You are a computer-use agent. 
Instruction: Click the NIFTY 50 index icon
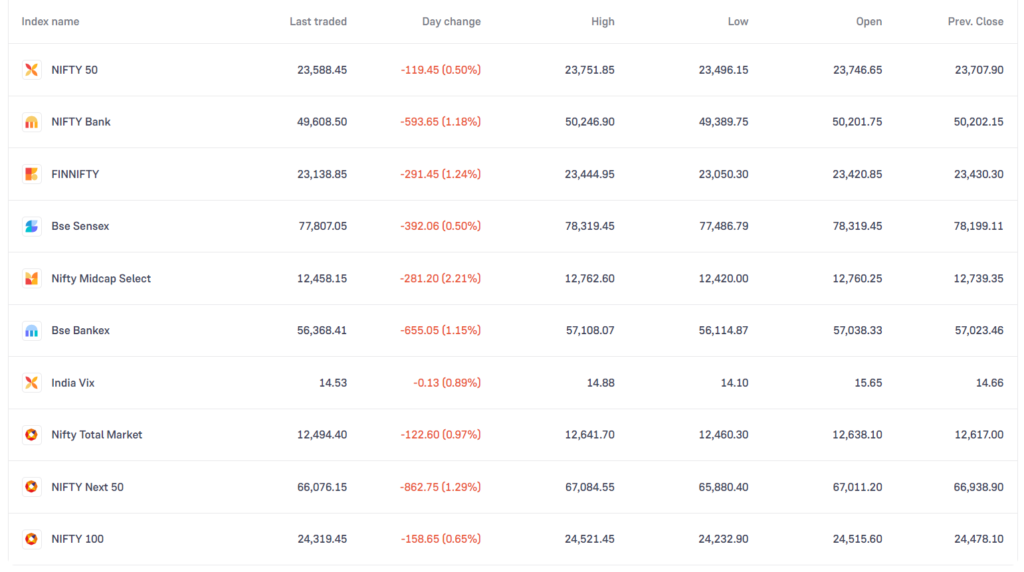[31, 70]
